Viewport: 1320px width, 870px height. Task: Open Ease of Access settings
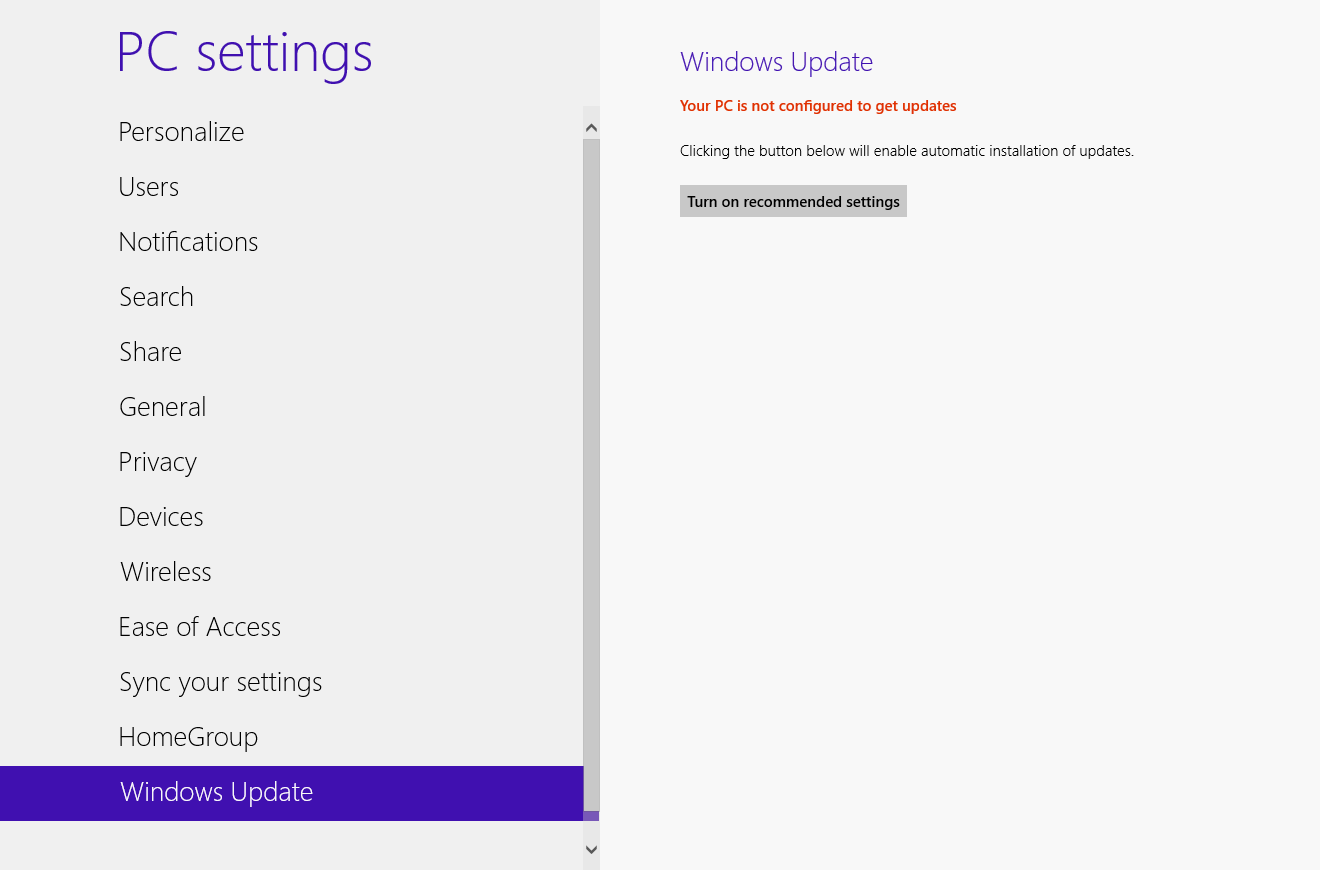click(x=291, y=627)
